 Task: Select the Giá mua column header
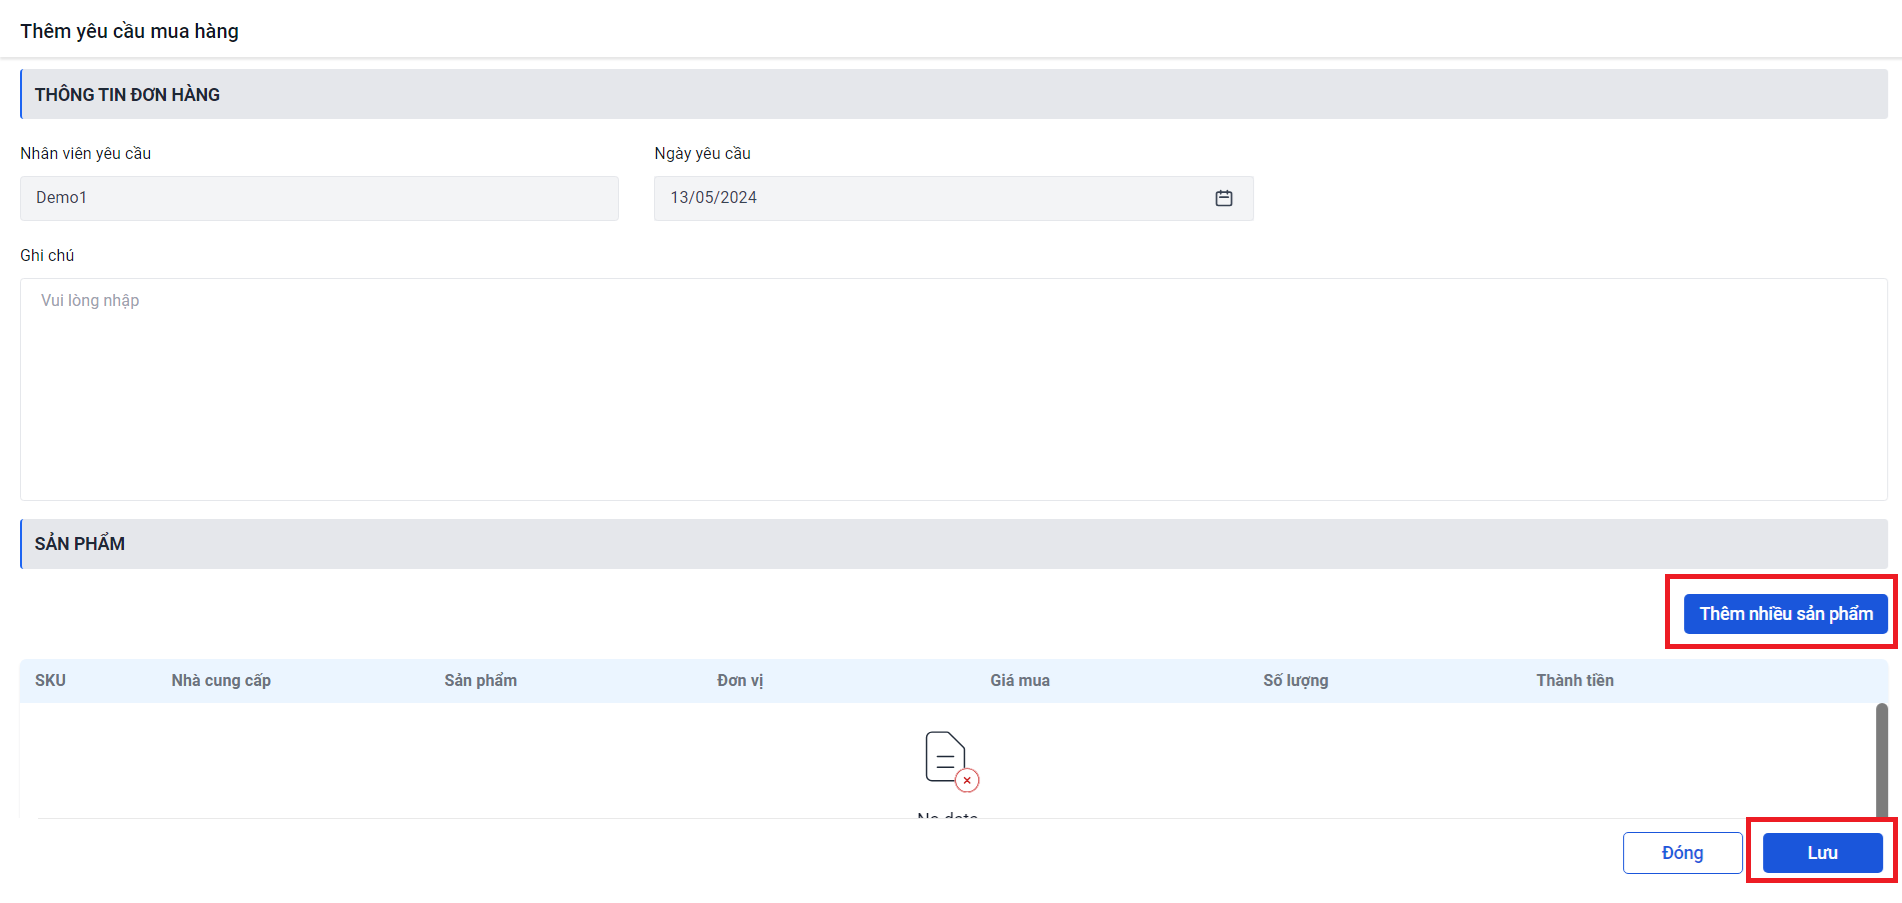[x=1020, y=680]
